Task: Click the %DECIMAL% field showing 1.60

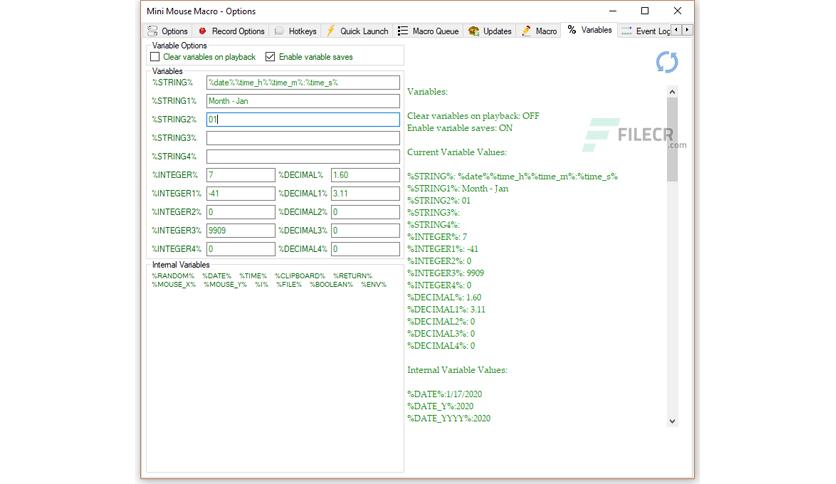Action: [x=365, y=175]
